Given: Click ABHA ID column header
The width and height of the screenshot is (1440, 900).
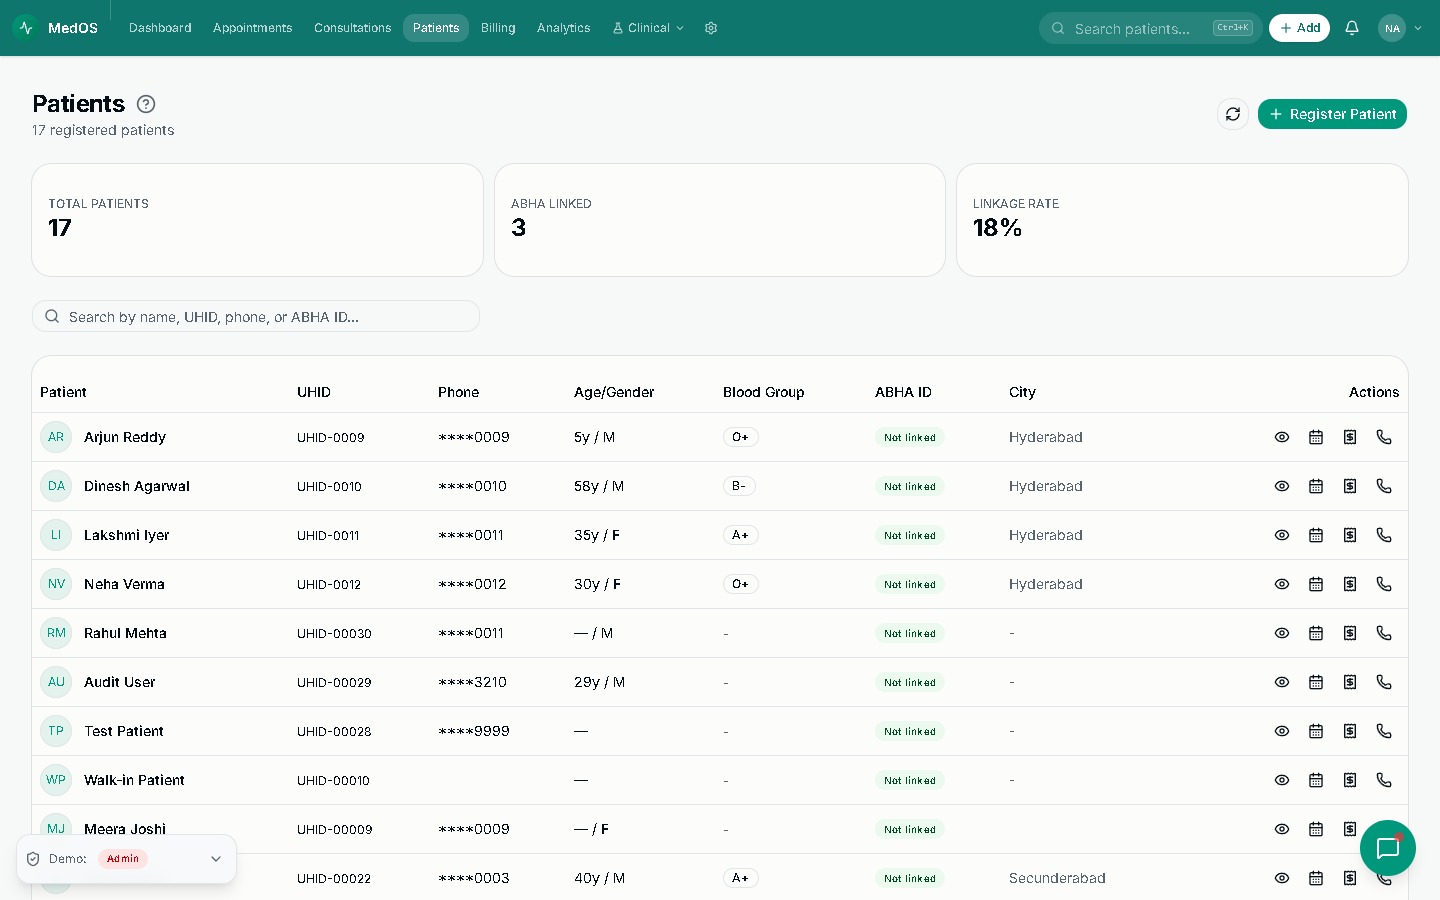Looking at the screenshot, I should (903, 392).
